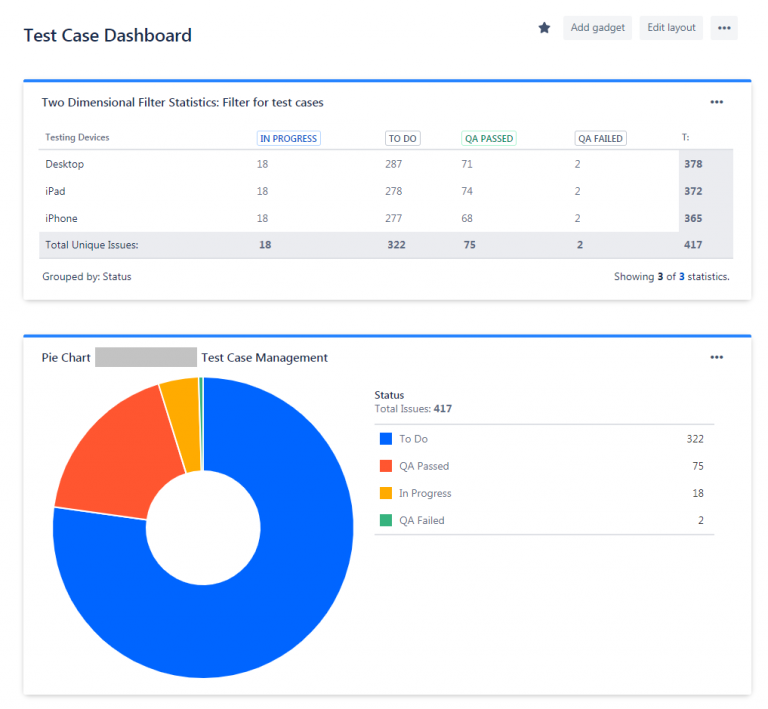Open the To Do legend count 322
The height and width of the screenshot is (709, 768).
tap(694, 439)
